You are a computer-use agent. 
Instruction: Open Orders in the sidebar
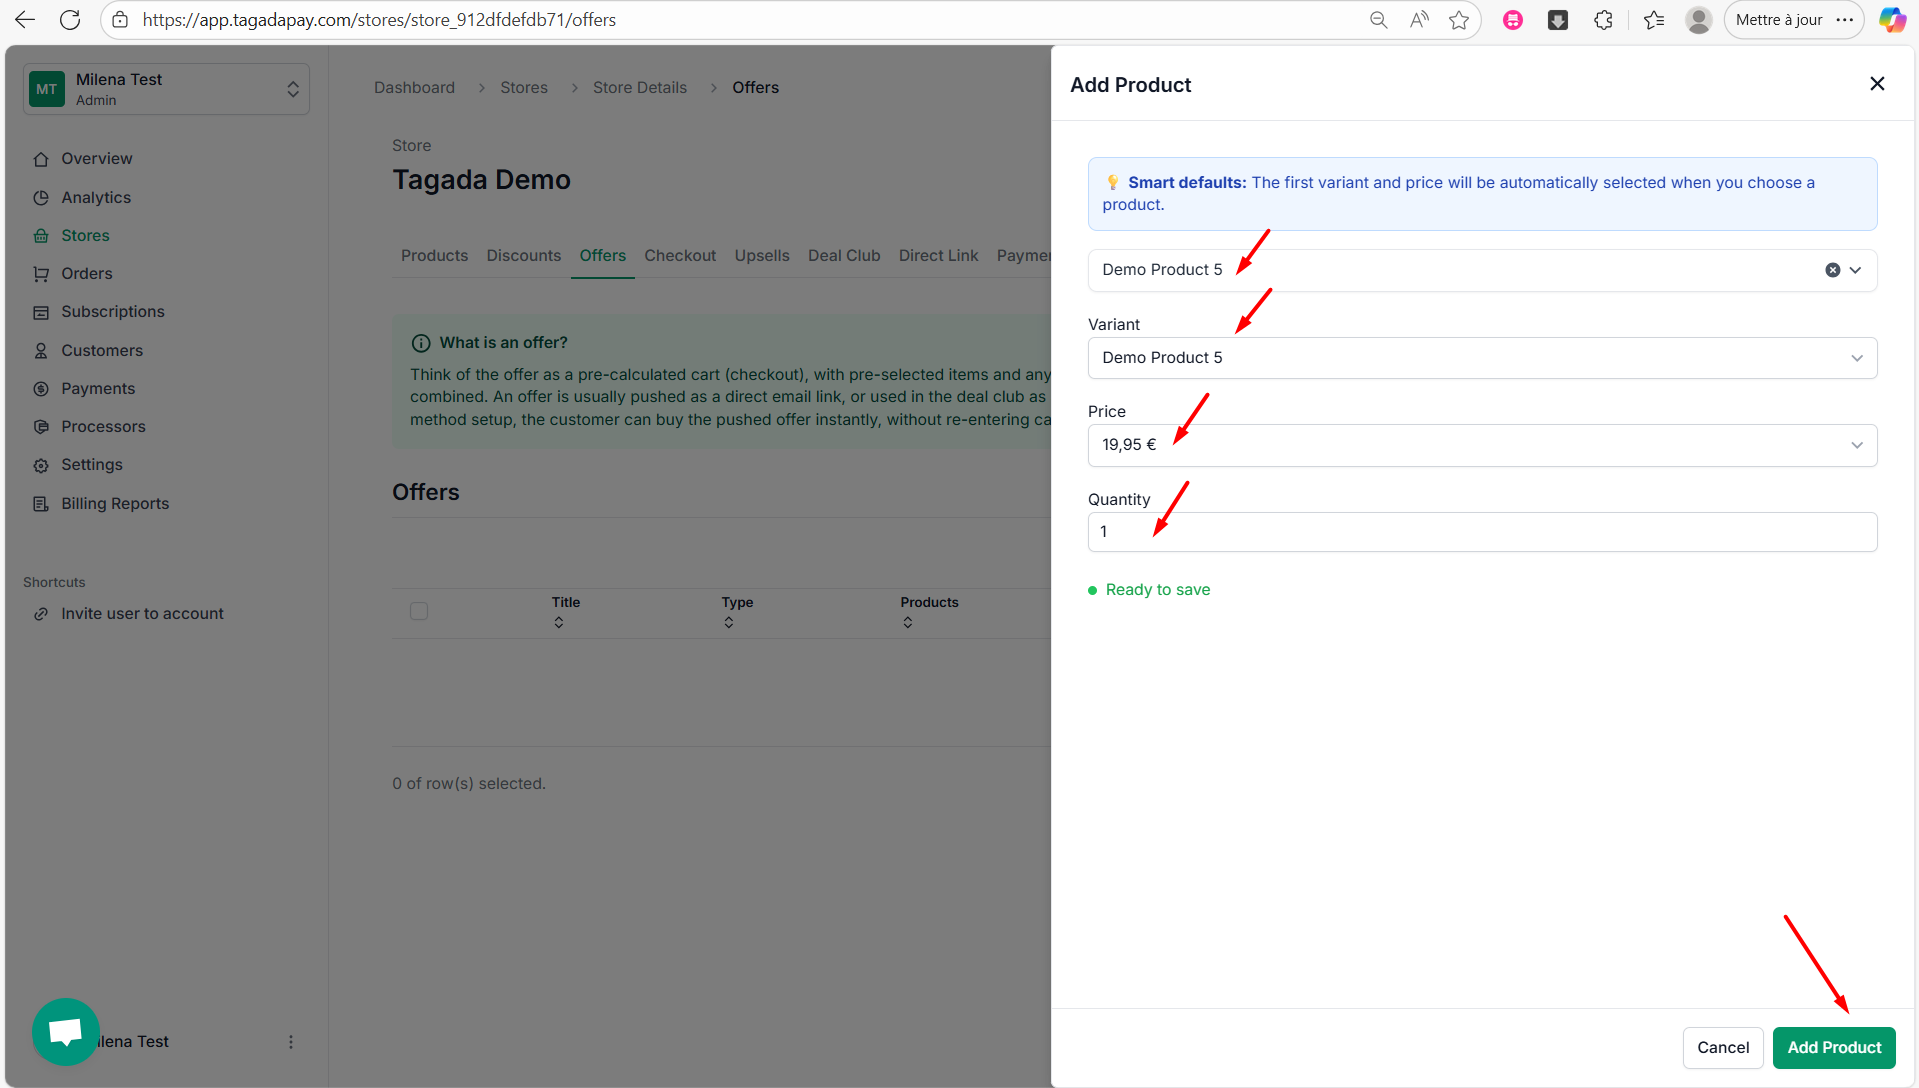[x=87, y=274]
